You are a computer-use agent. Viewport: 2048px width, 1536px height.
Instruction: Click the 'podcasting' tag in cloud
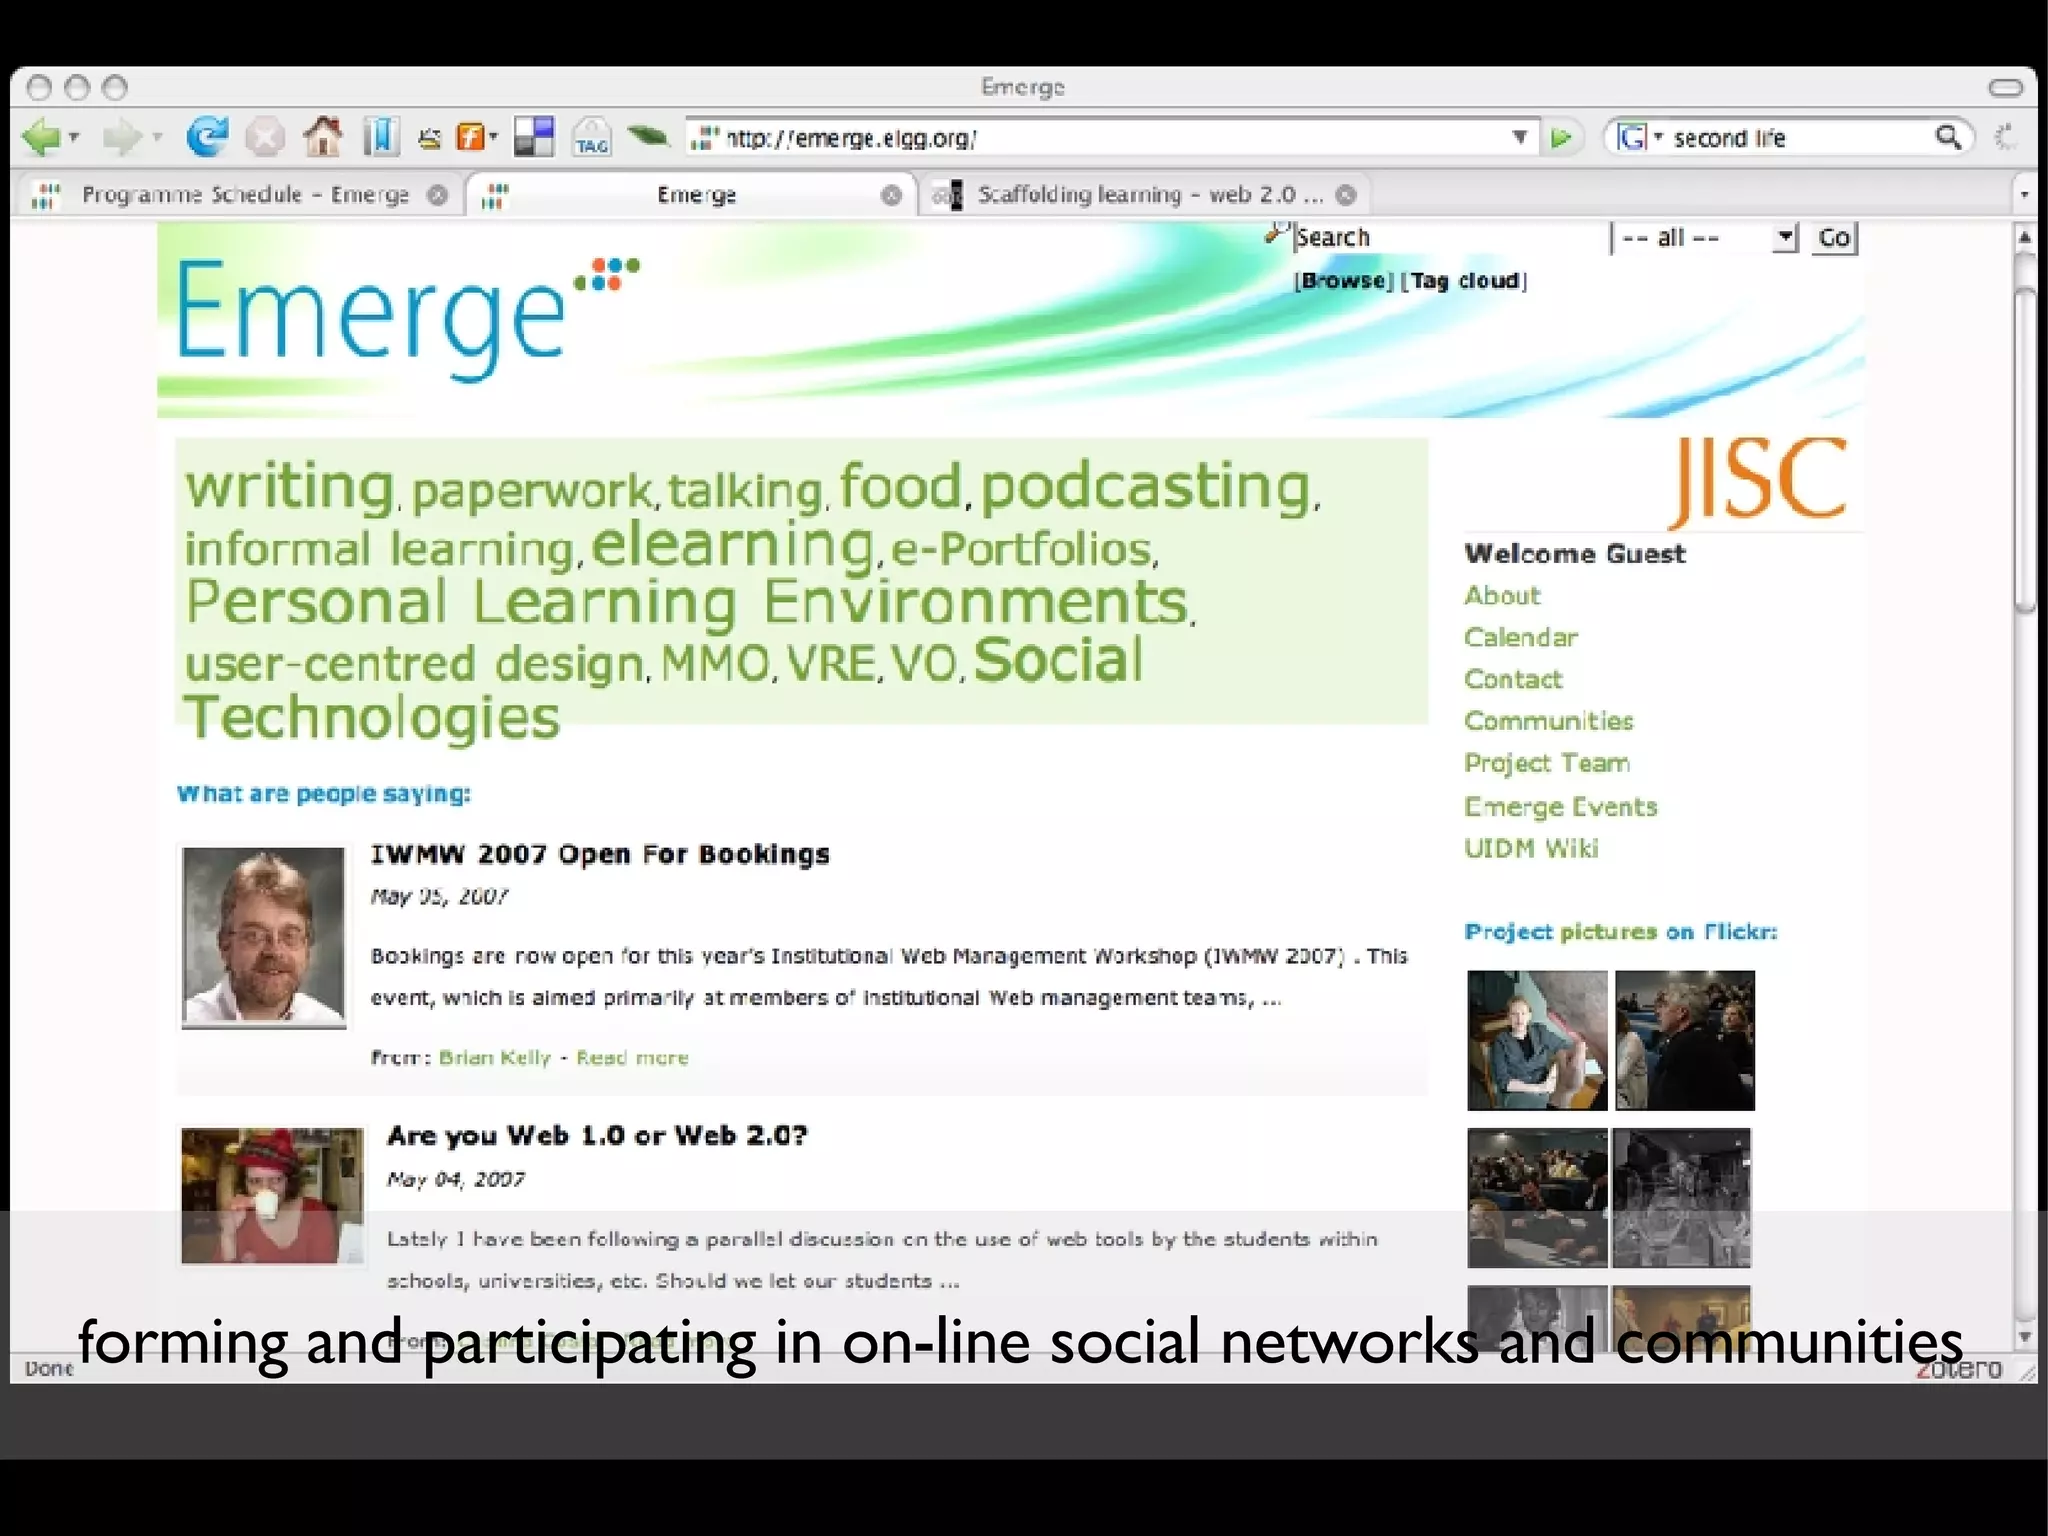click(x=1146, y=487)
